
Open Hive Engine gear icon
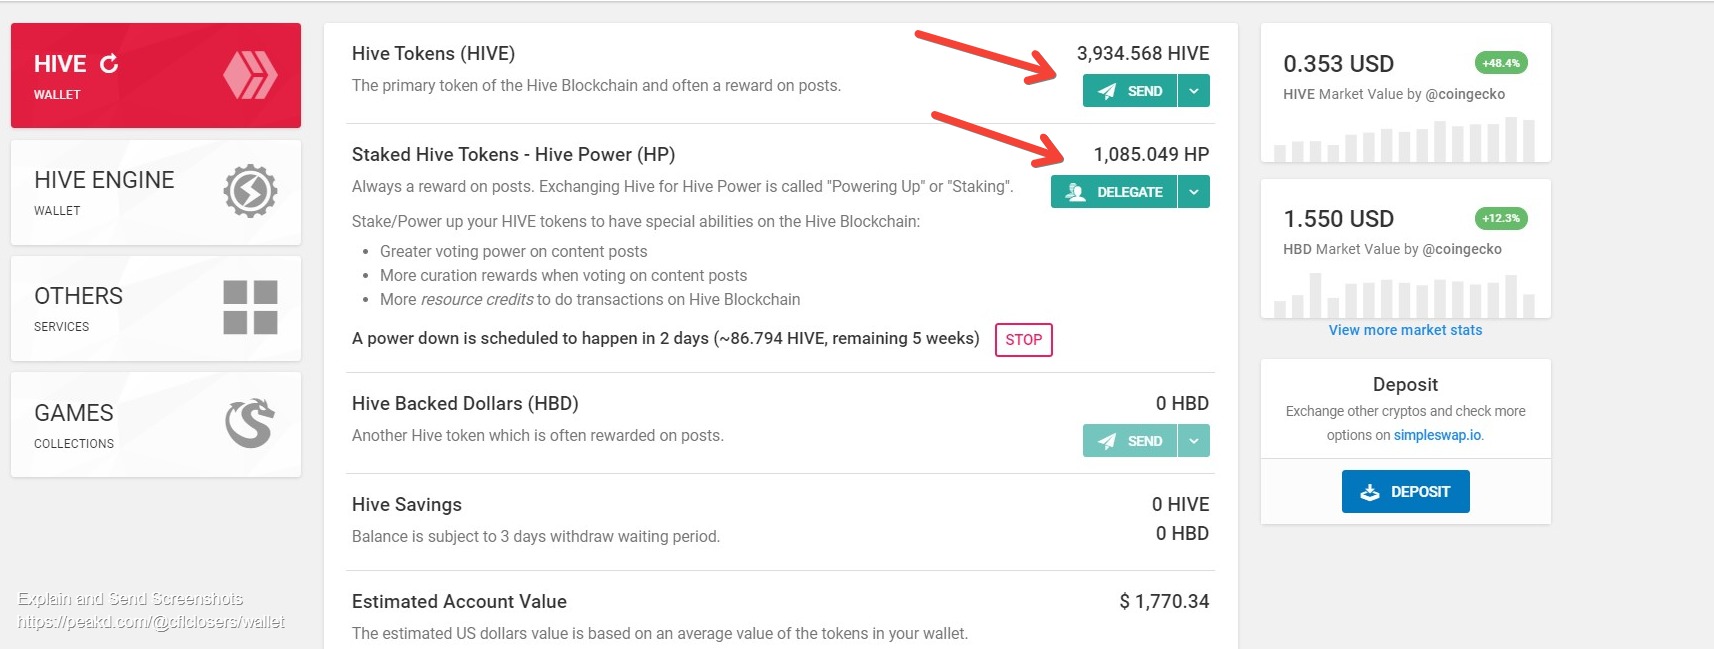(250, 191)
